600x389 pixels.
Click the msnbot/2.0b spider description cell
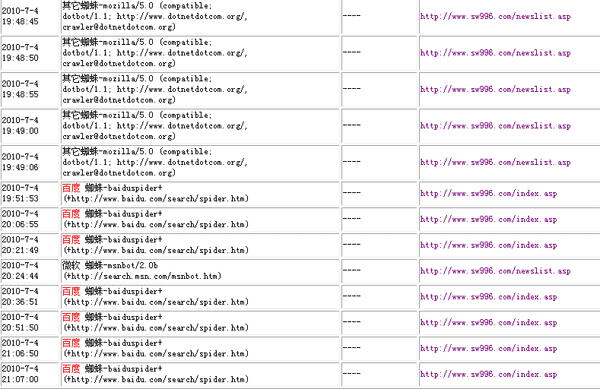(200, 271)
